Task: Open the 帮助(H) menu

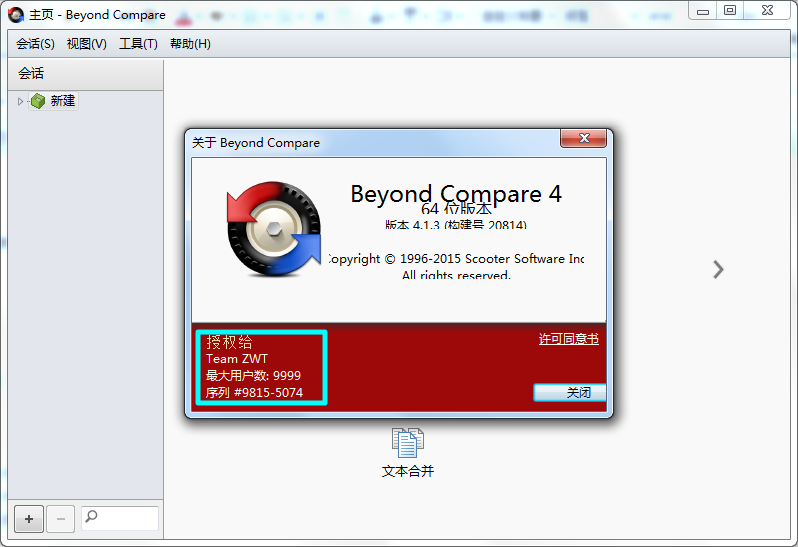Action: (190, 44)
